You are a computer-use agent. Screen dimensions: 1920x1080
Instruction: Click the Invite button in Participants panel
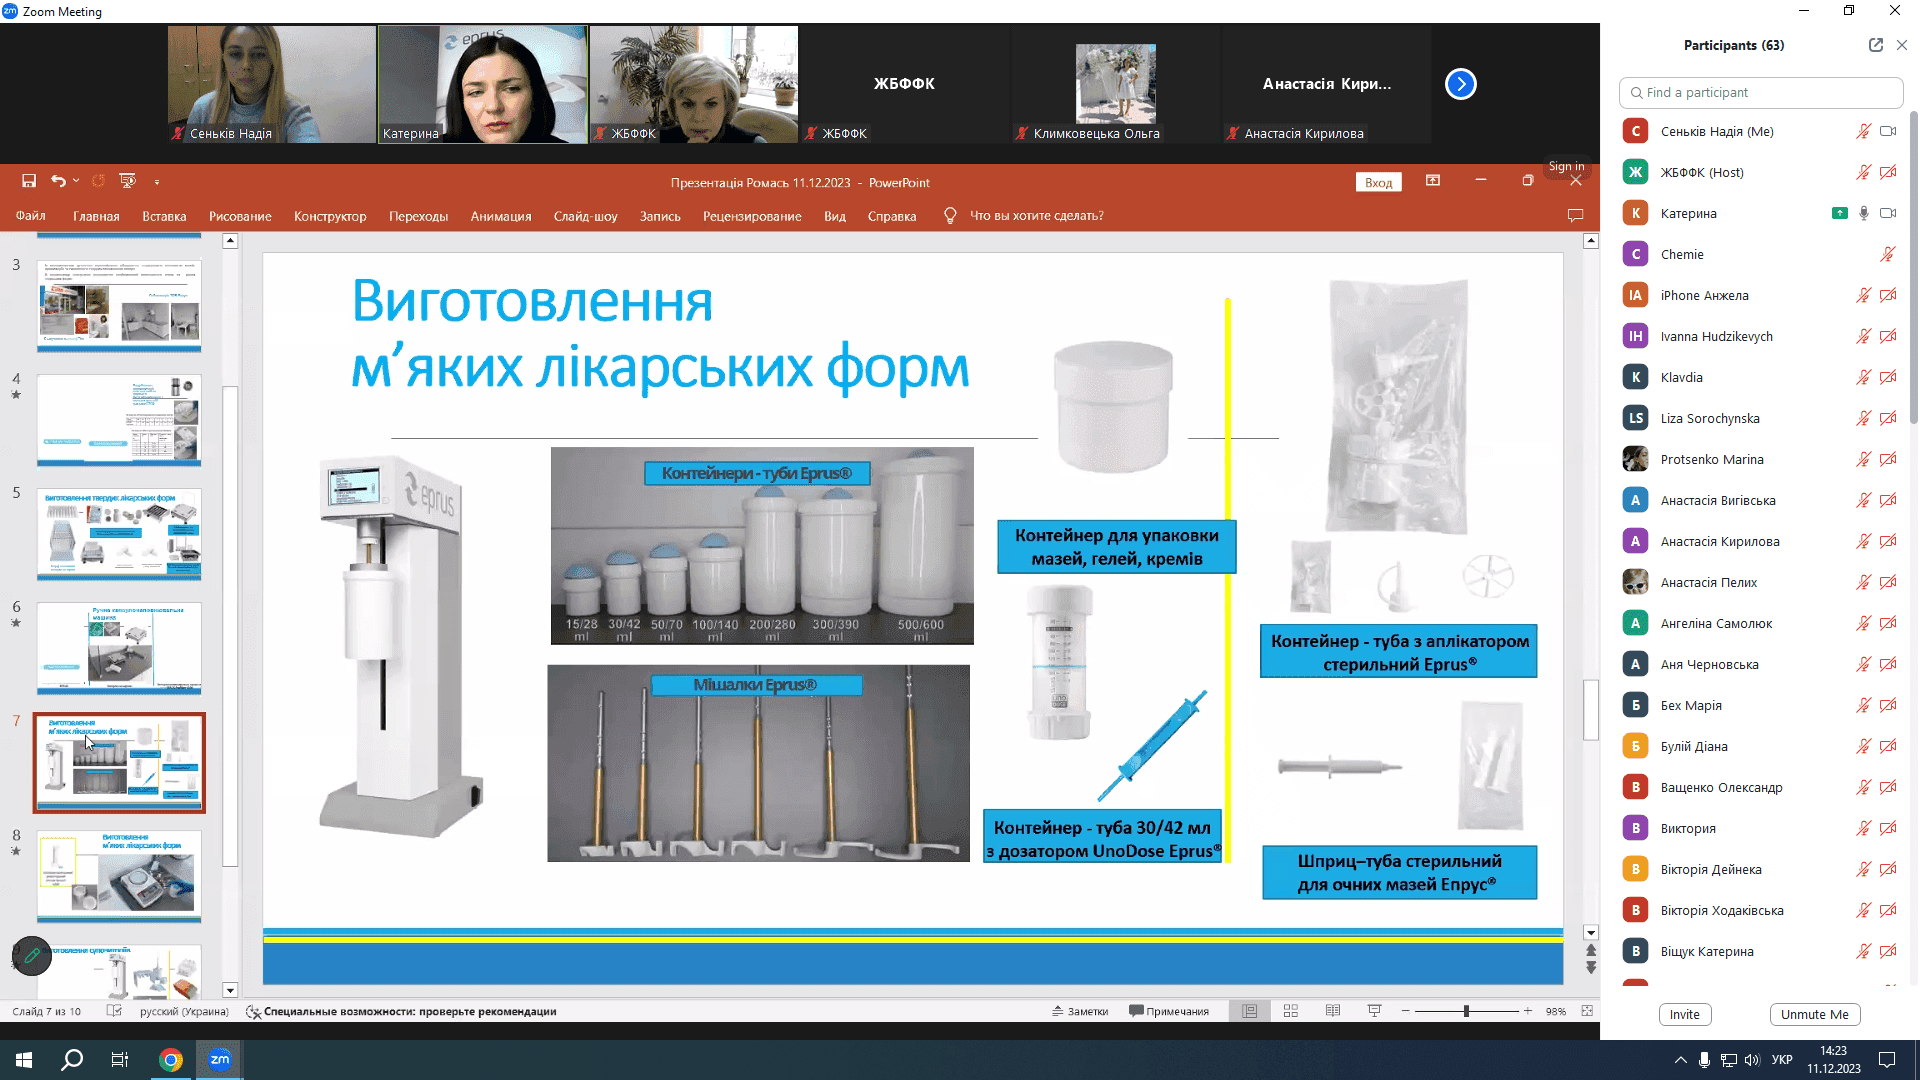point(1685,1014)
